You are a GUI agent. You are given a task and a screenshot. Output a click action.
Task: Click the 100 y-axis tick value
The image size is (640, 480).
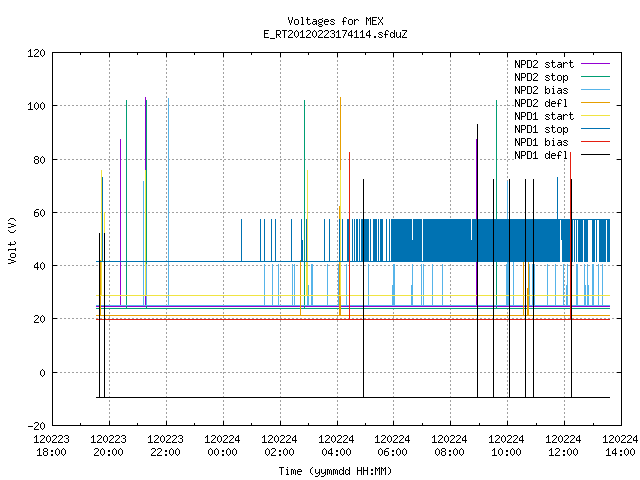click(36, 106)
